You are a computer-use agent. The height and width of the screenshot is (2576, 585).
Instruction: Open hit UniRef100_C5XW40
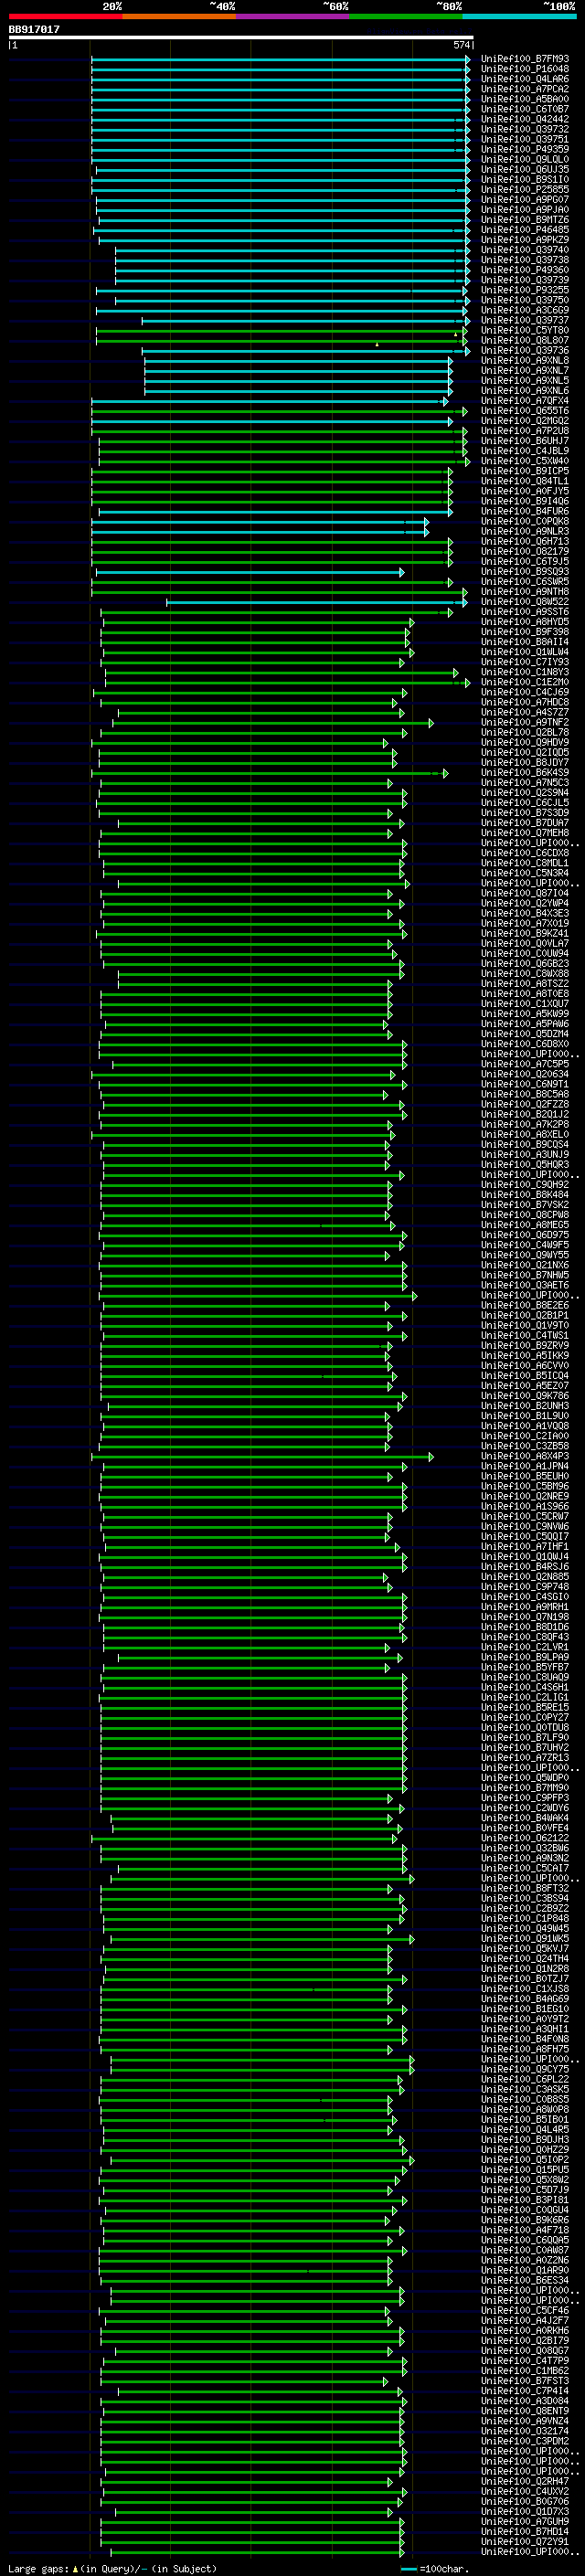point(525,461)
